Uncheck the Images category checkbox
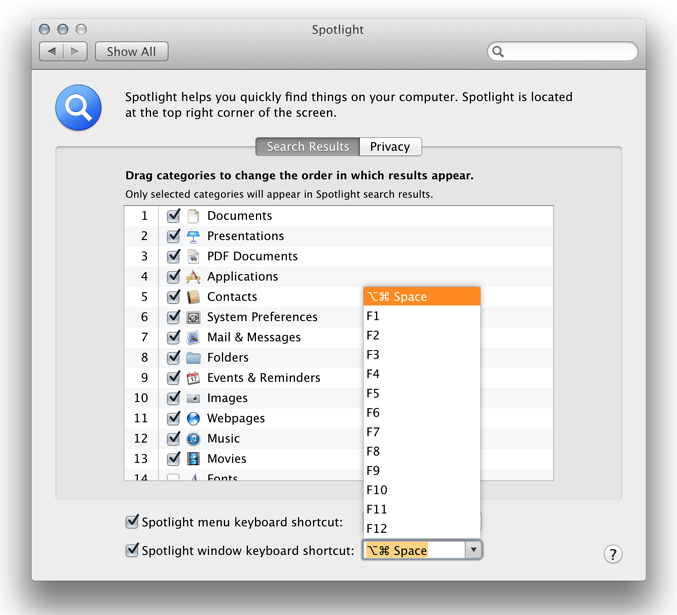Screen dimensions: 677x615 tap(174, 398)
